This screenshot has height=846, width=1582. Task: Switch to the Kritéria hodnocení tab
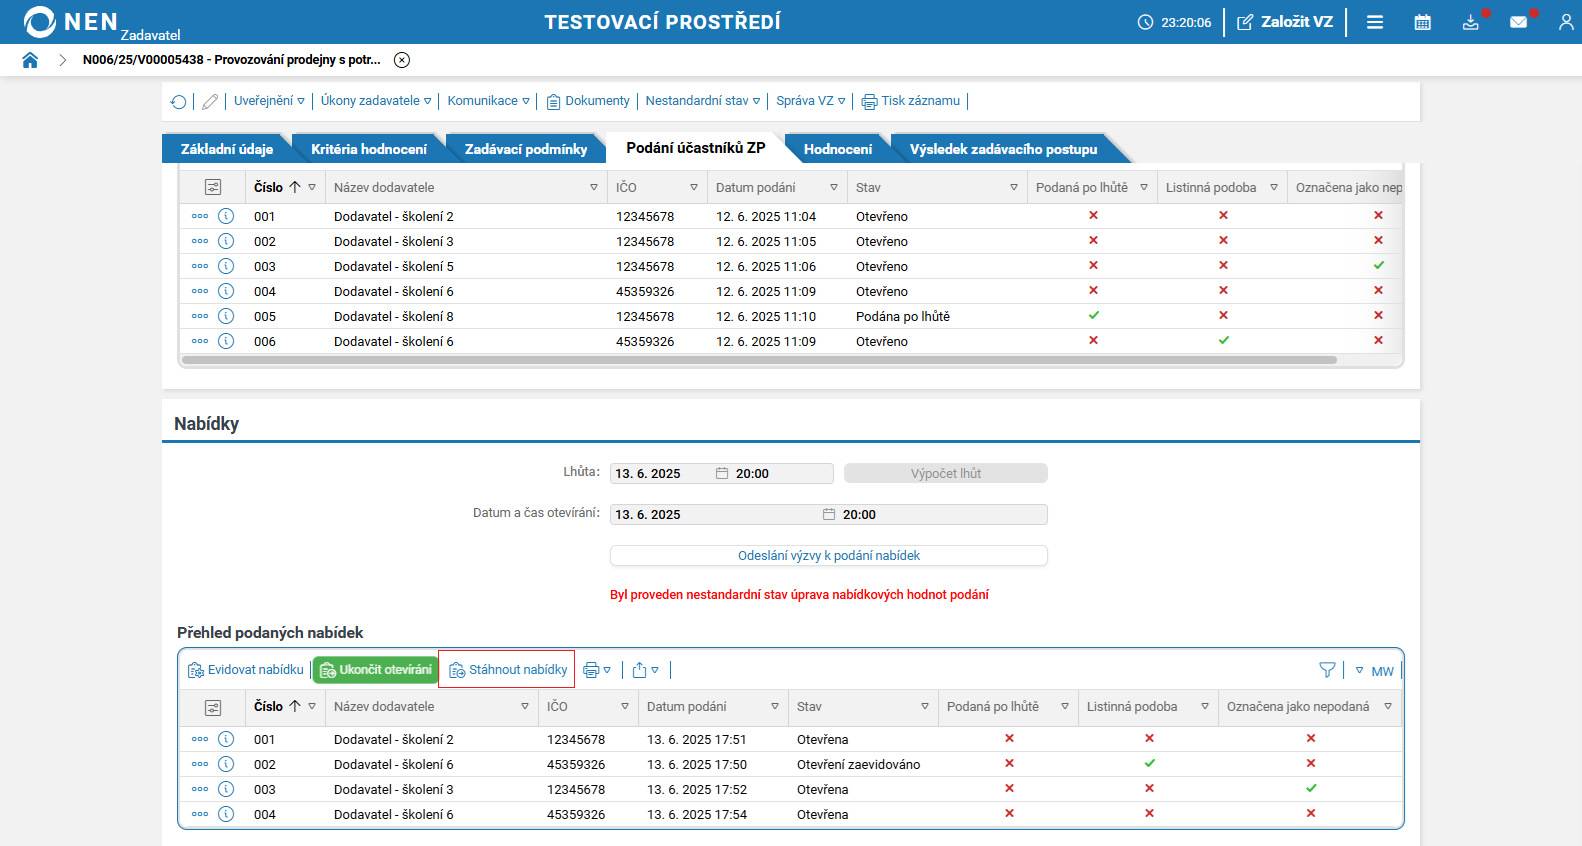coord(368,149)
